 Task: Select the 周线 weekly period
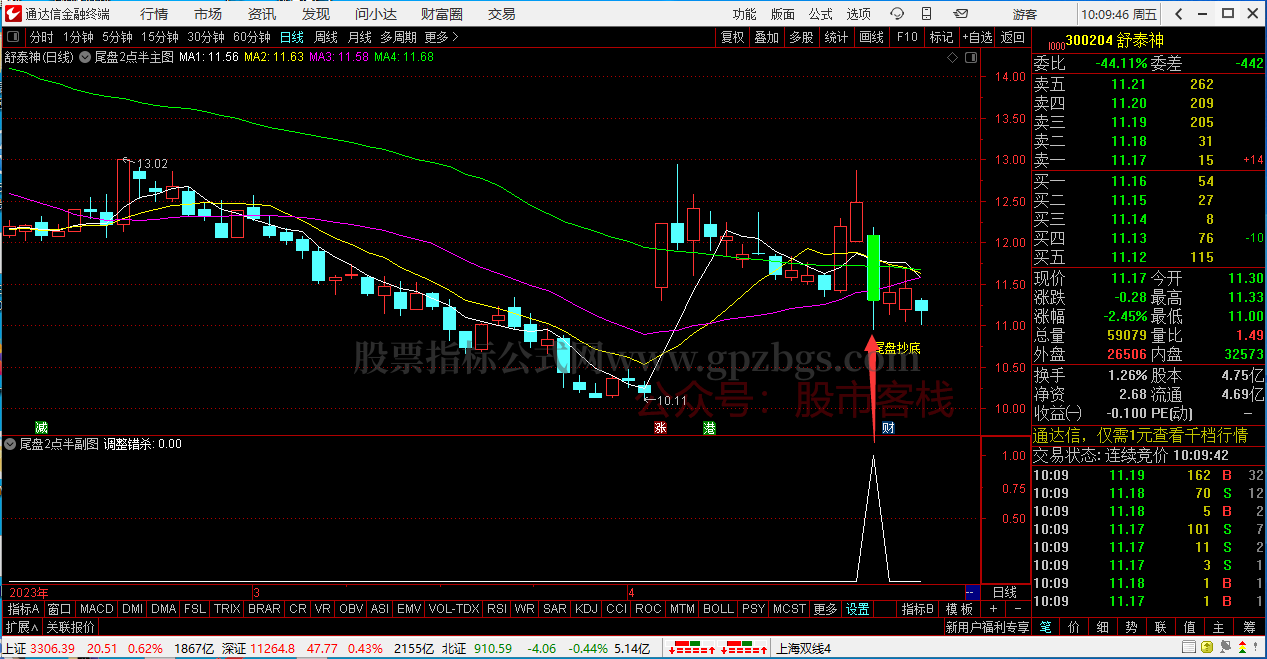click(326, 37)
